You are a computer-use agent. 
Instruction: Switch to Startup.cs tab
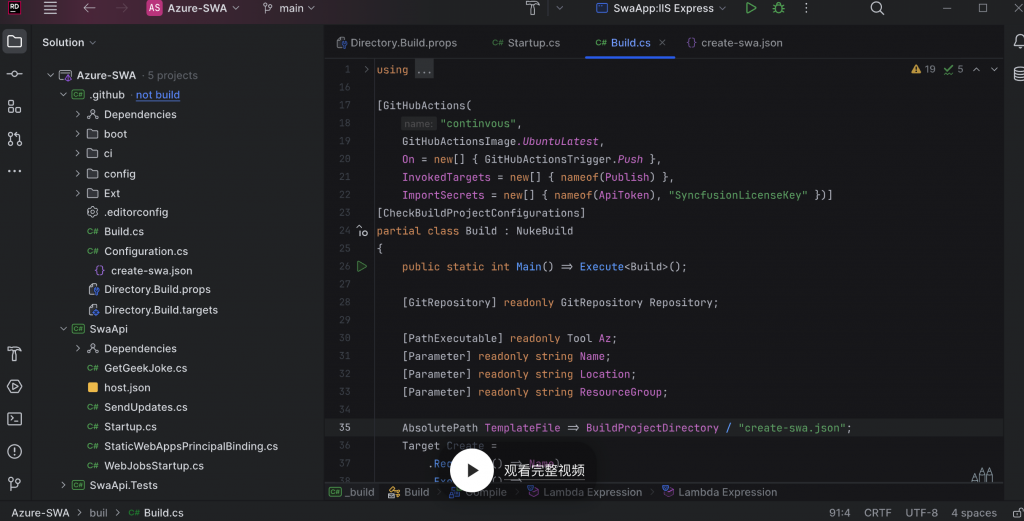click(x=526, y=42)
